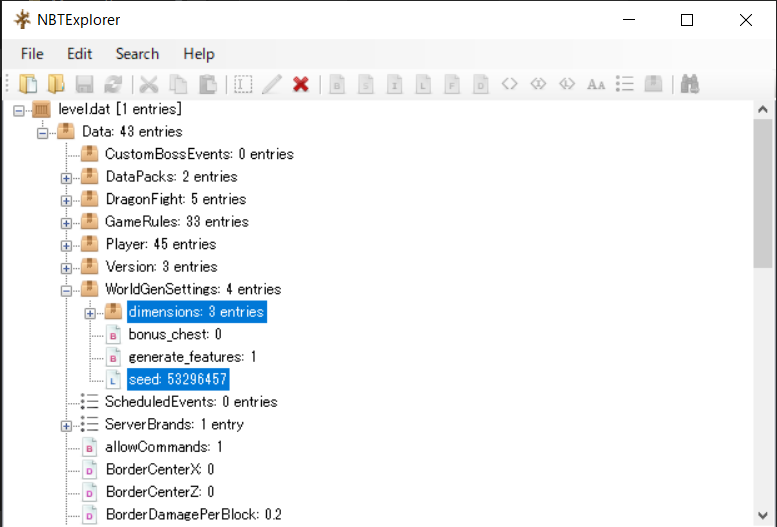777x527 pixels.
Task: Click the NBTExplorer app icon in title bar
Action: click(22, 20)
